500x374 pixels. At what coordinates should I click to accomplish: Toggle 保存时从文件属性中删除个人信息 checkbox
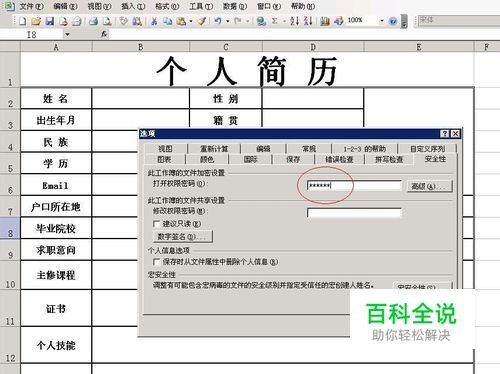coord(156,262)
